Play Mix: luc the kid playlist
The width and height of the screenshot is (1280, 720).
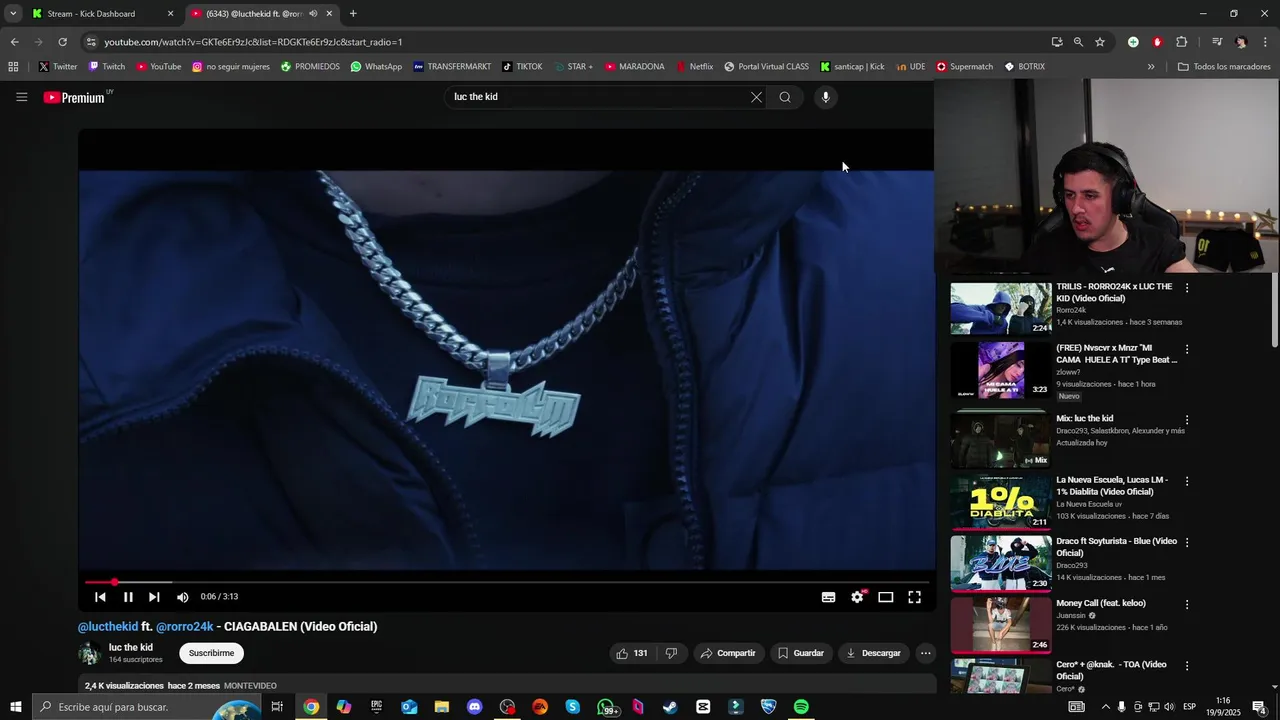1001,440
